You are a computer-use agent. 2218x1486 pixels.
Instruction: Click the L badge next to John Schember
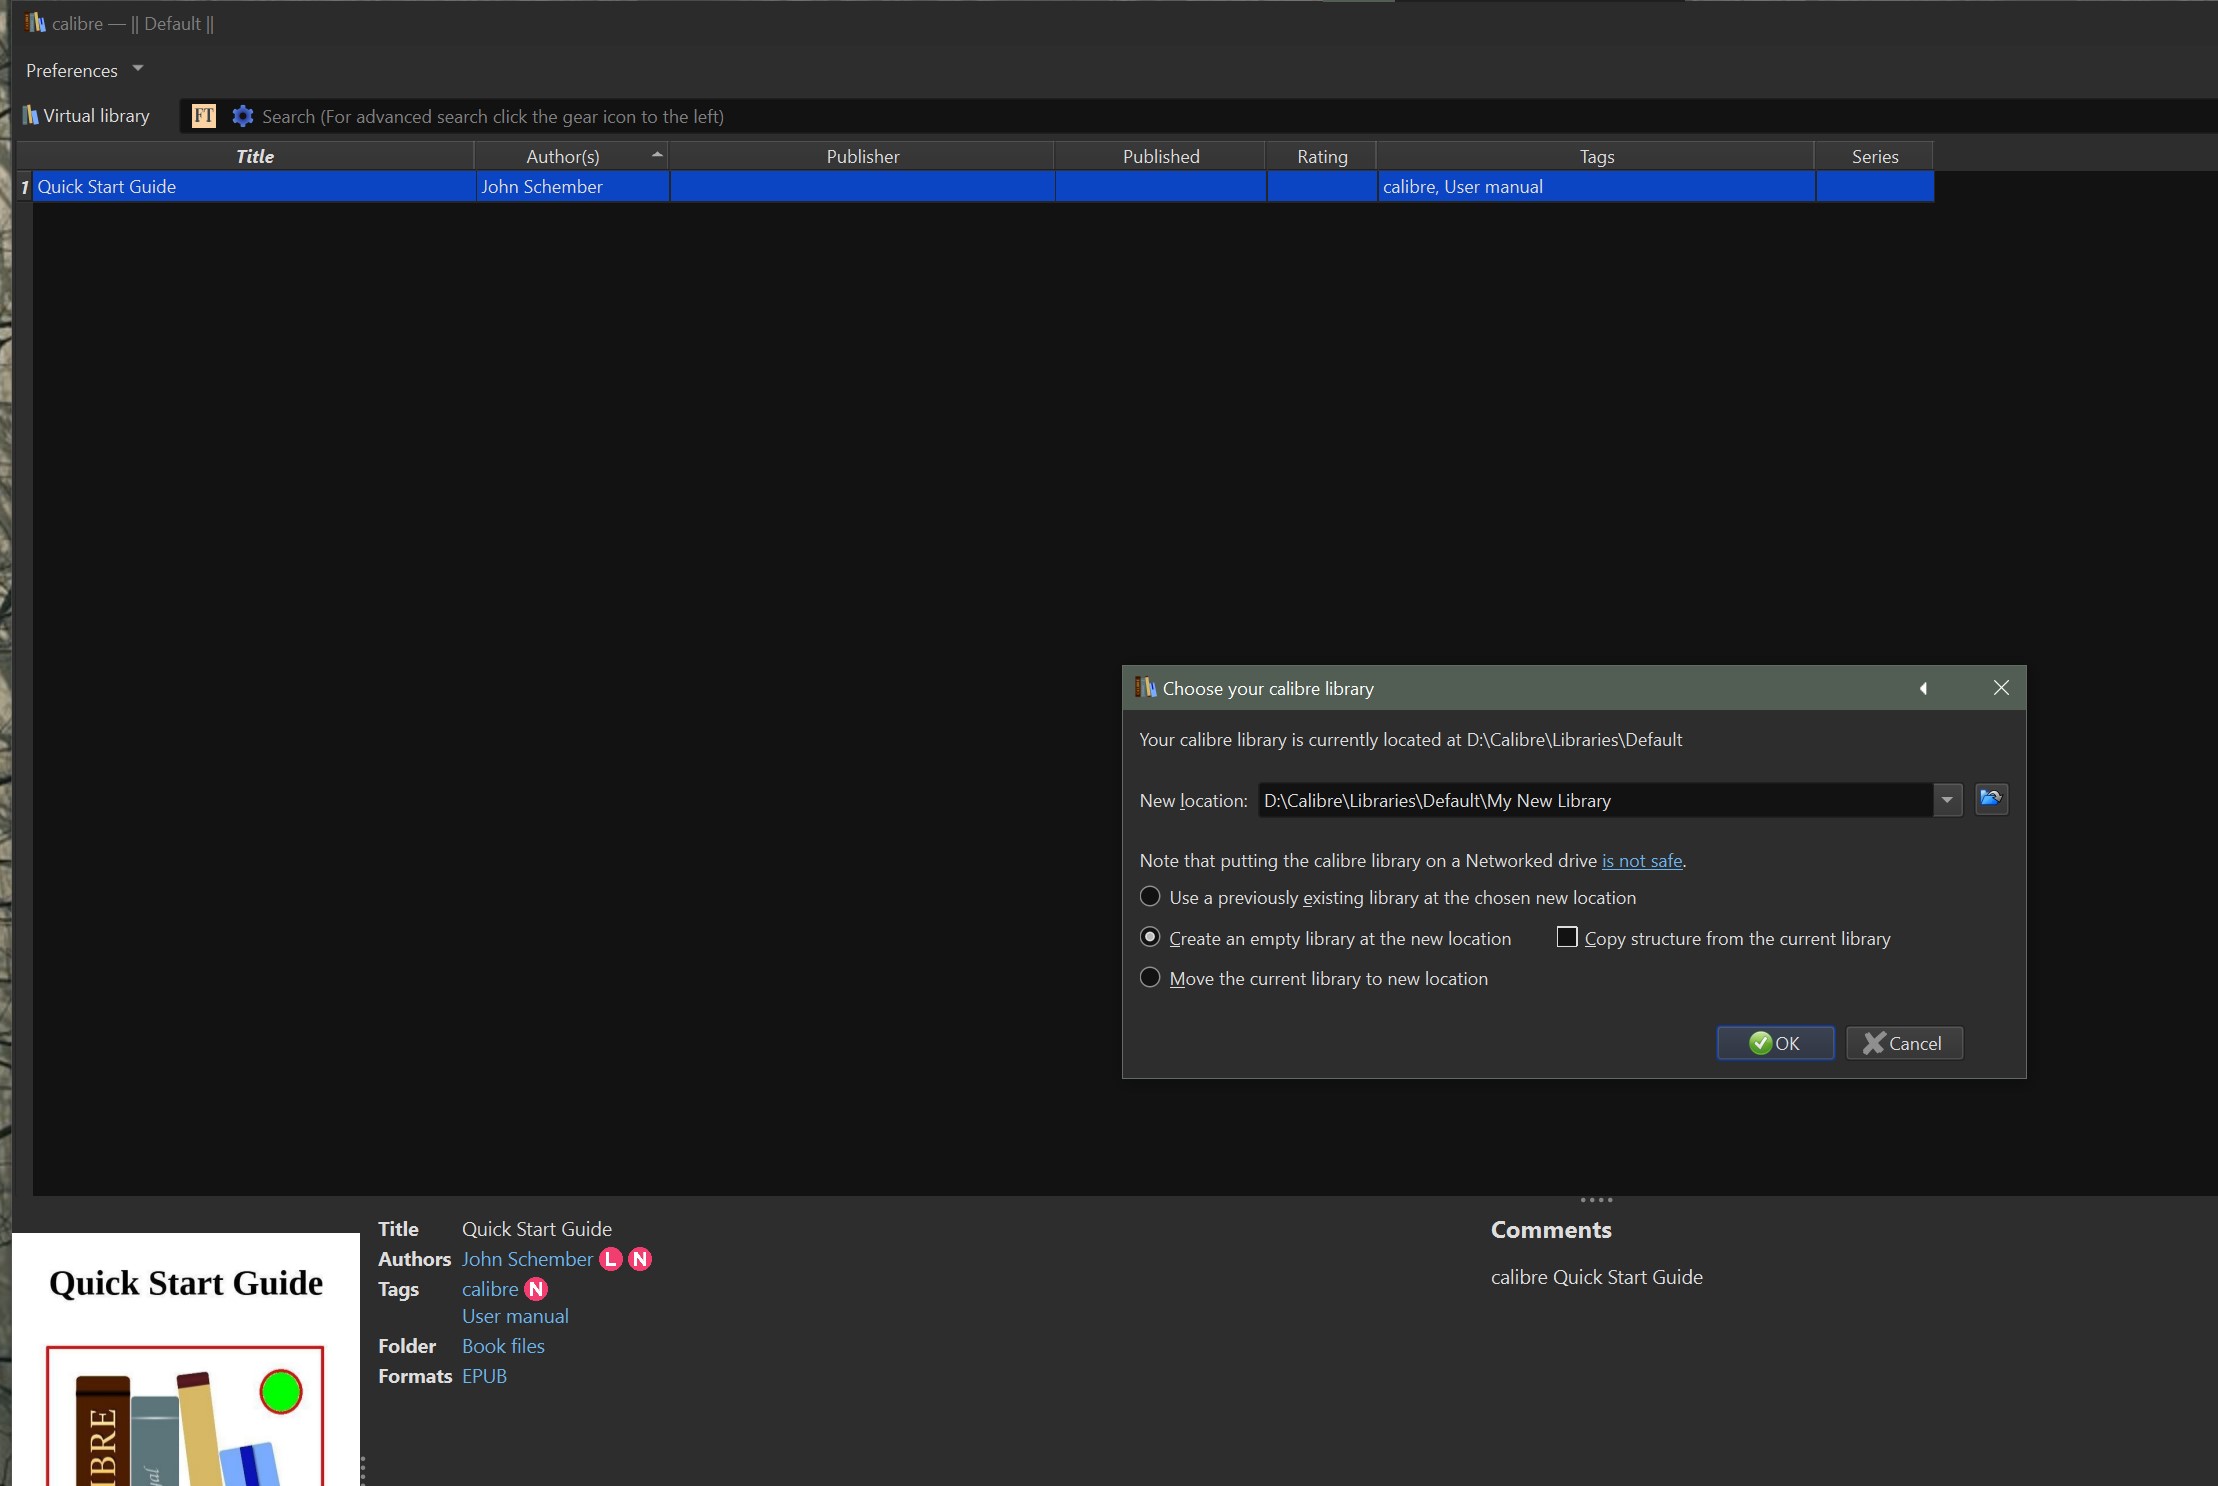click(610, 1259)
